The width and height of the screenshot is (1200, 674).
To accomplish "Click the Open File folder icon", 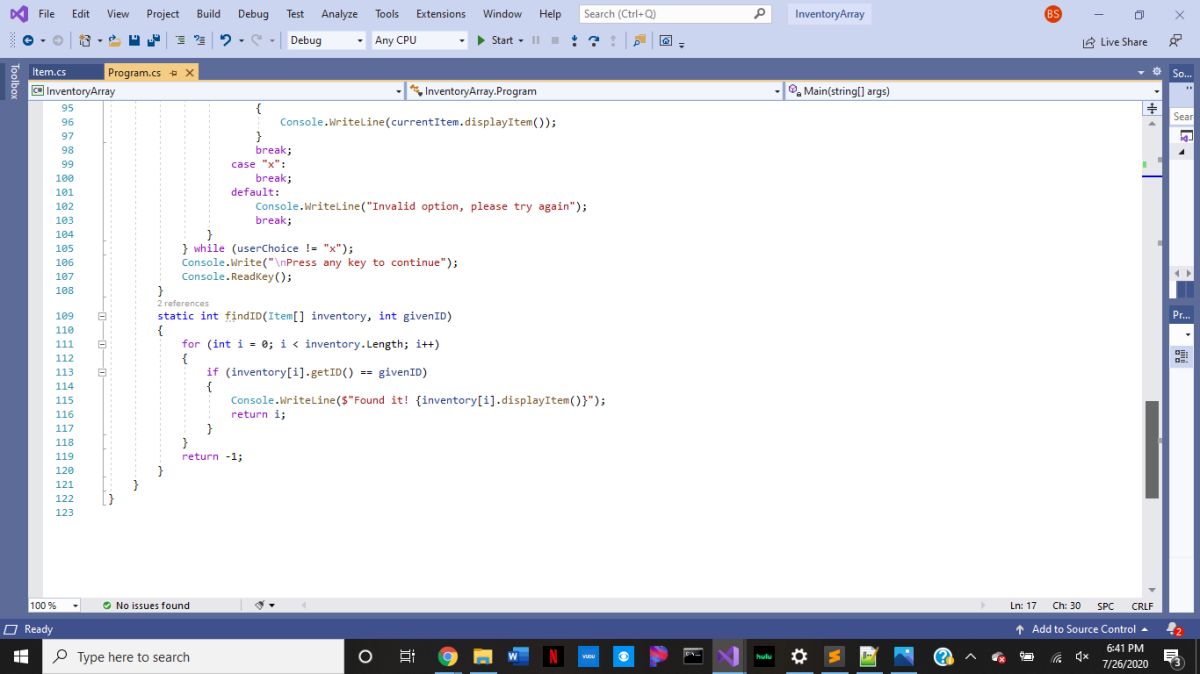I will click(x=115, y=41).
